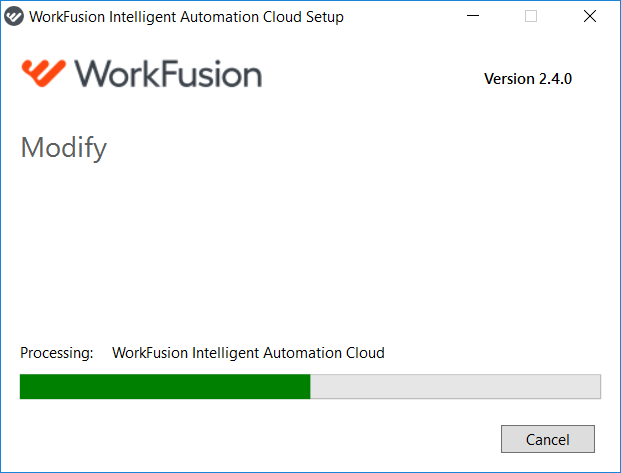Select the Version 2.4.0 label
This screenshot has height=473, width=621.
(x=528, y=79)
